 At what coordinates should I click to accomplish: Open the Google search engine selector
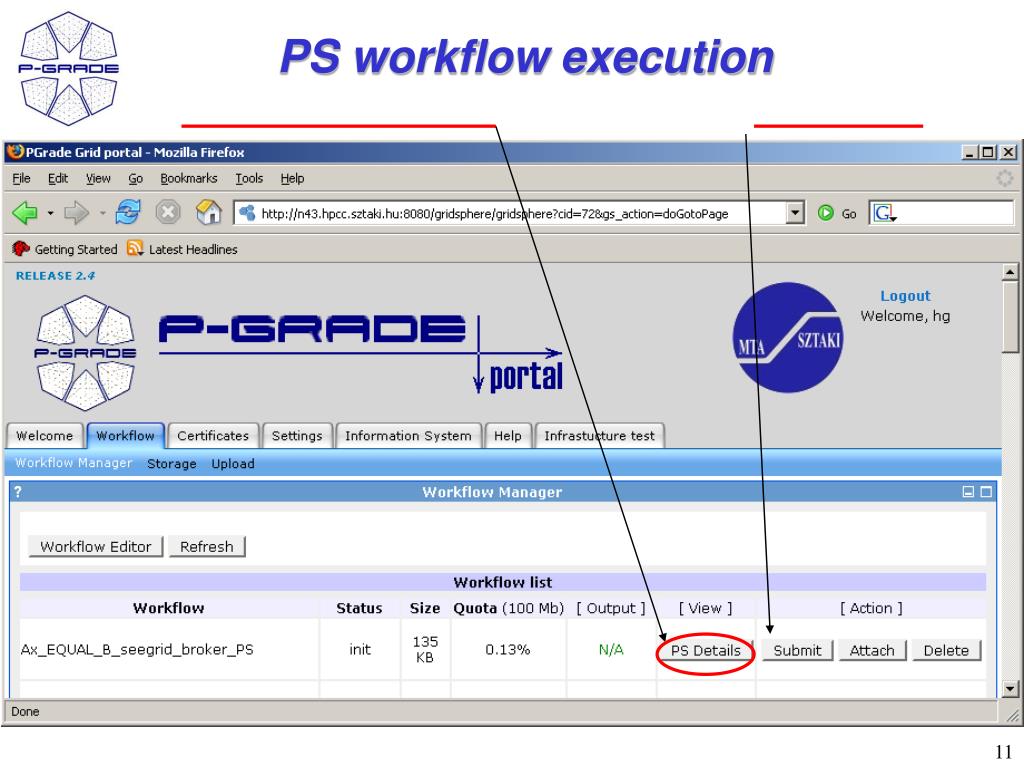pyautogui.click(x=884, y=214)
